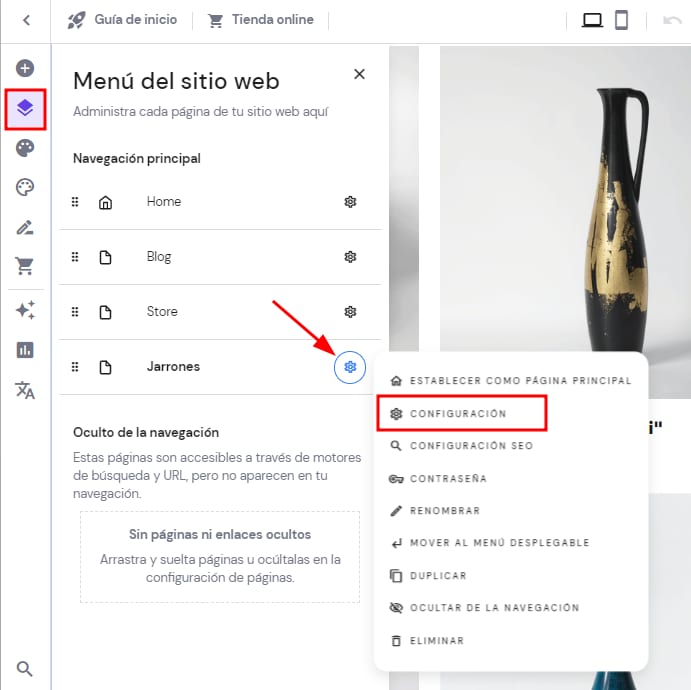Screen dimensions: 691x690
Task: Open pages and navigation layers icon
Action: (25, 108)
